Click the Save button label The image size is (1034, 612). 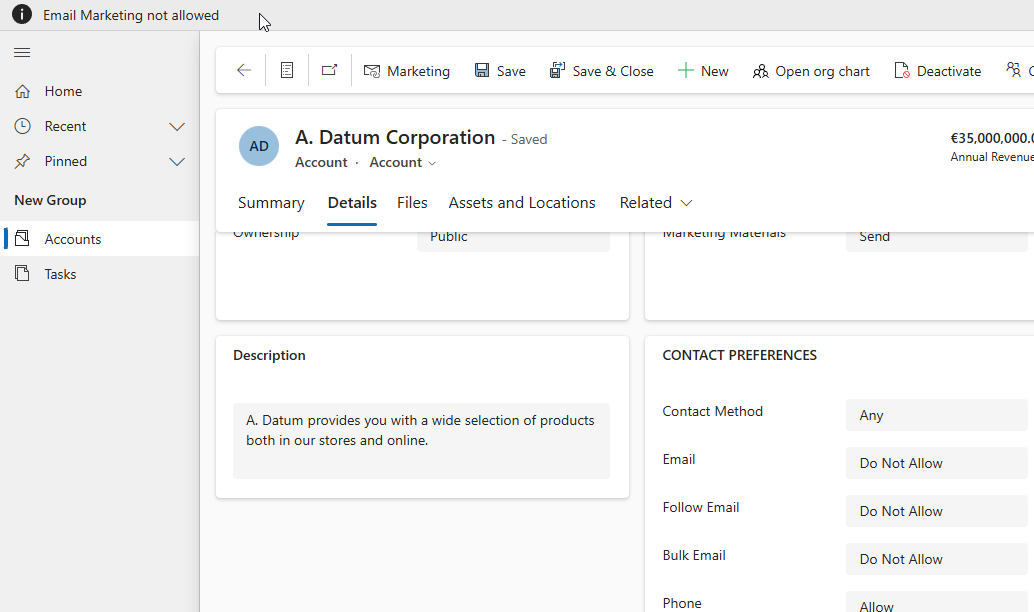click(511, 71)
